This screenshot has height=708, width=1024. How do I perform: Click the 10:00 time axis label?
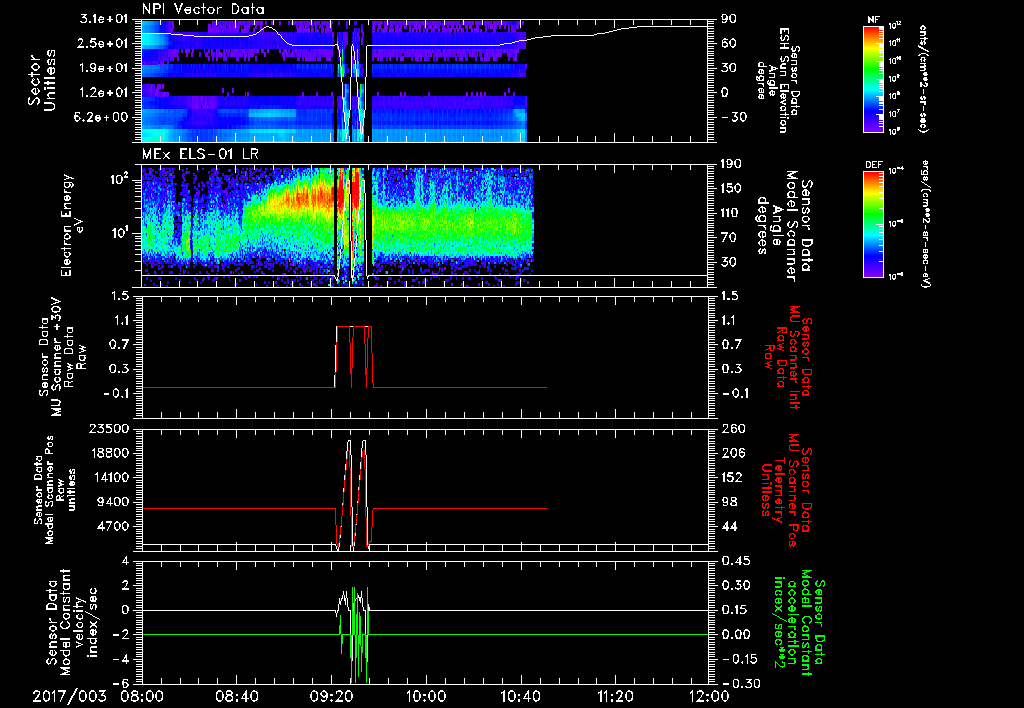[x=426, y=696]
